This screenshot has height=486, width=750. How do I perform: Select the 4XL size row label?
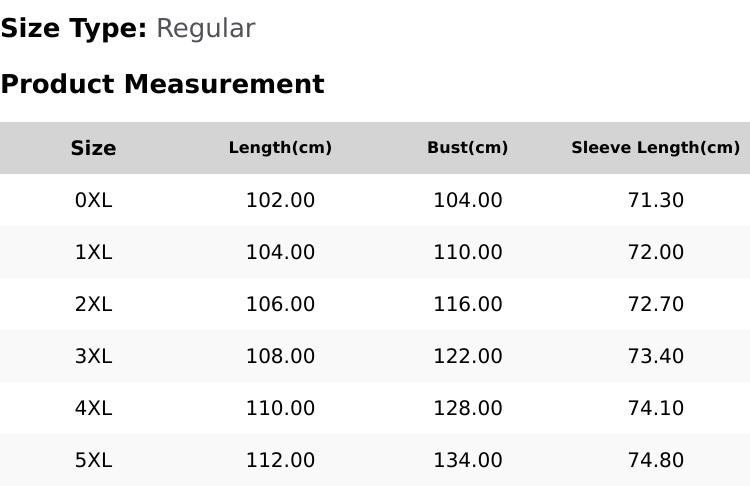coord(93,409)
